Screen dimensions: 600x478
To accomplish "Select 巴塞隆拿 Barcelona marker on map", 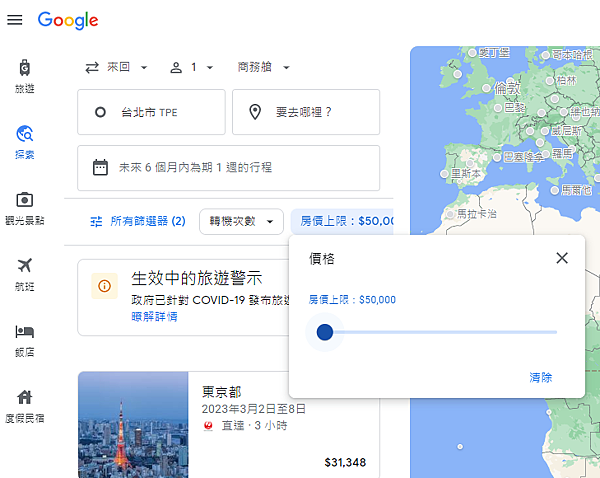I will coord(497,157).
